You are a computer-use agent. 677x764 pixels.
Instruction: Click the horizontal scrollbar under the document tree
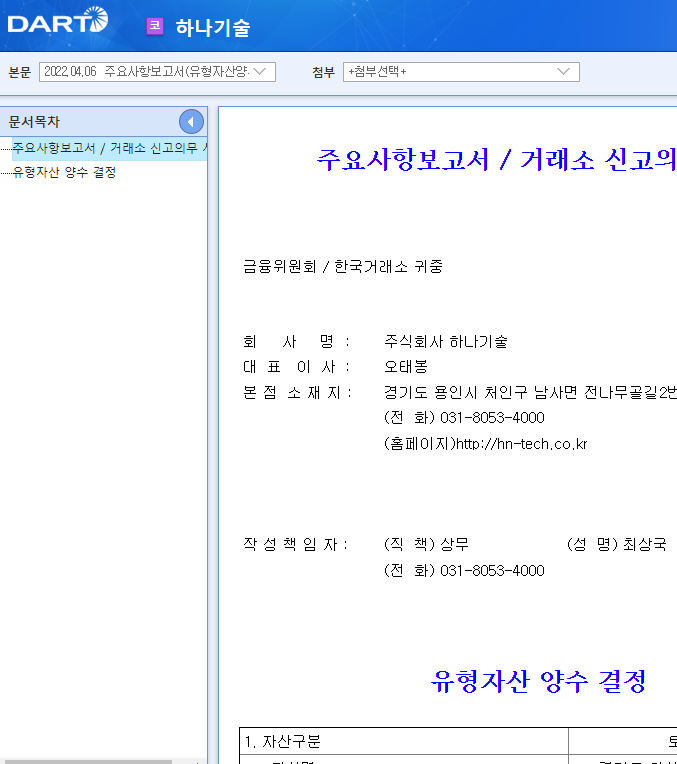click(x=86, y=761)
